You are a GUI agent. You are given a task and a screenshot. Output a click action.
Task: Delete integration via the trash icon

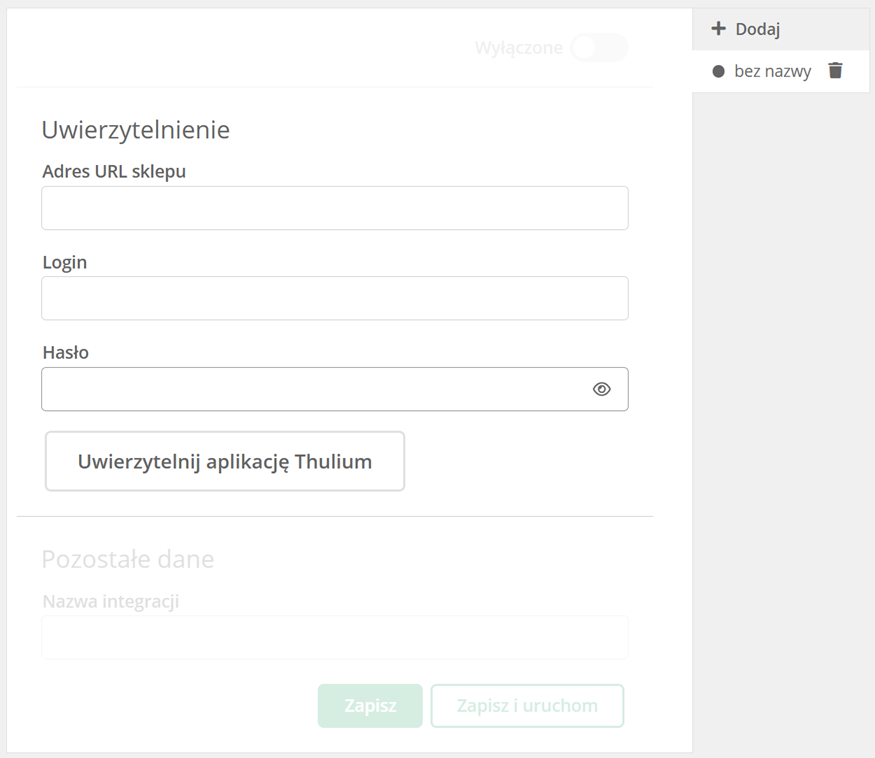tap(835, 70)
